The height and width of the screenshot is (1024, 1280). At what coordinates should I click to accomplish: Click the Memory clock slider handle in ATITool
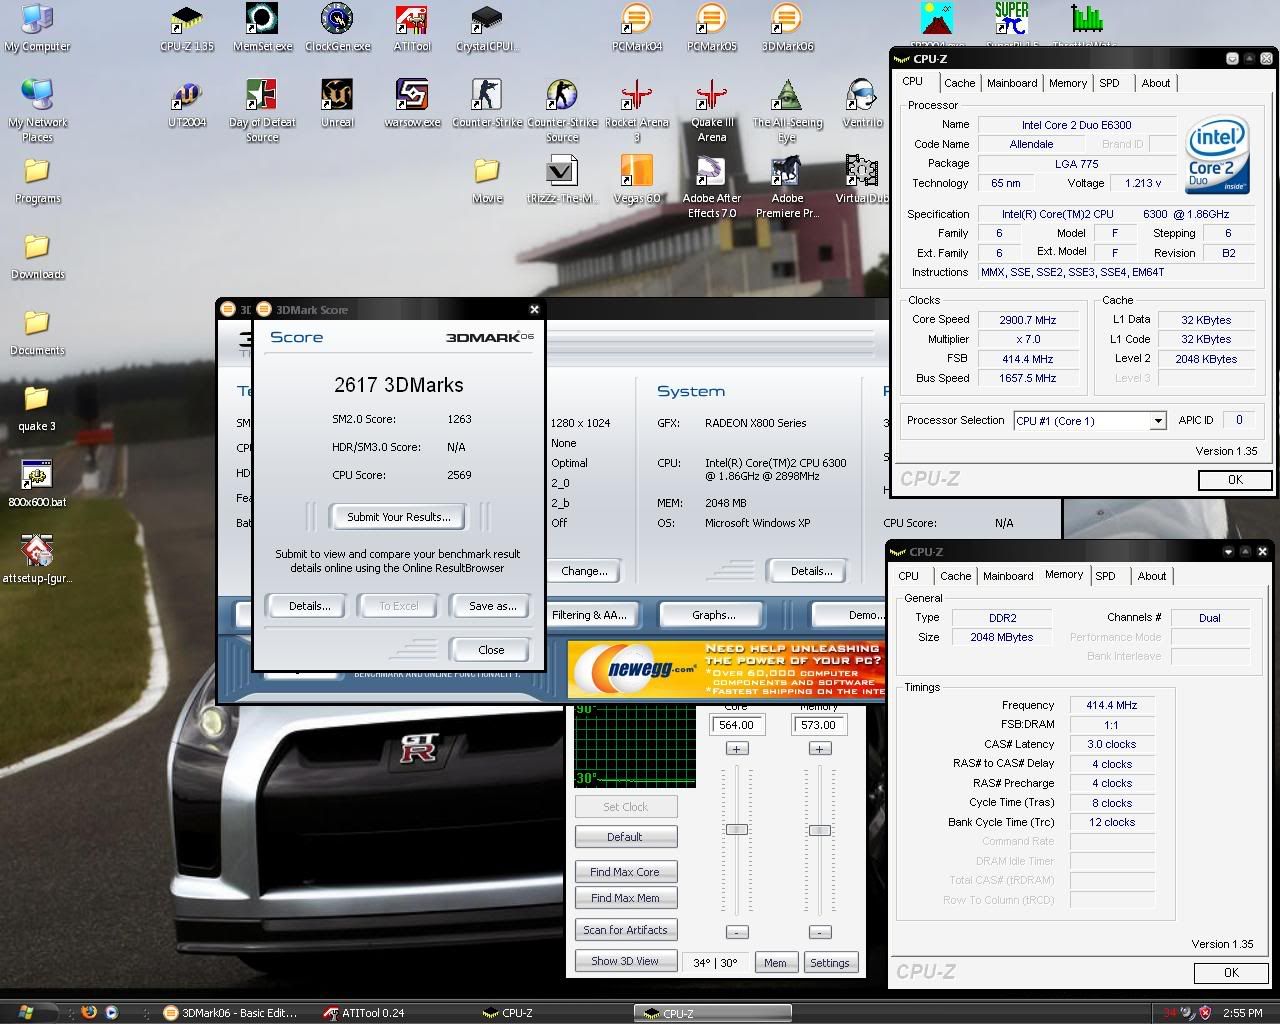point(820,830)
